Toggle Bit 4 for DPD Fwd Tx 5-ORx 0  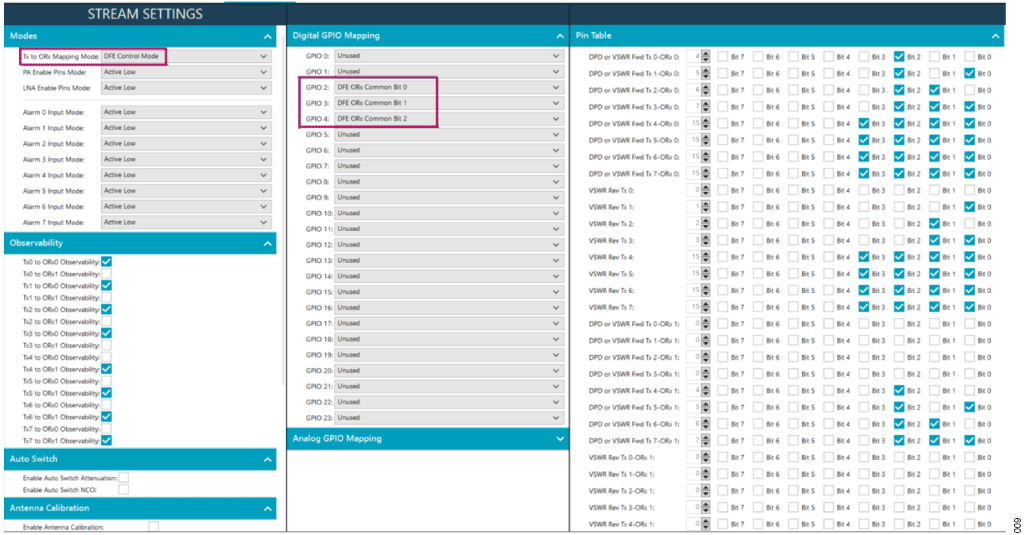pyautogui.click(x=829, y=140)
